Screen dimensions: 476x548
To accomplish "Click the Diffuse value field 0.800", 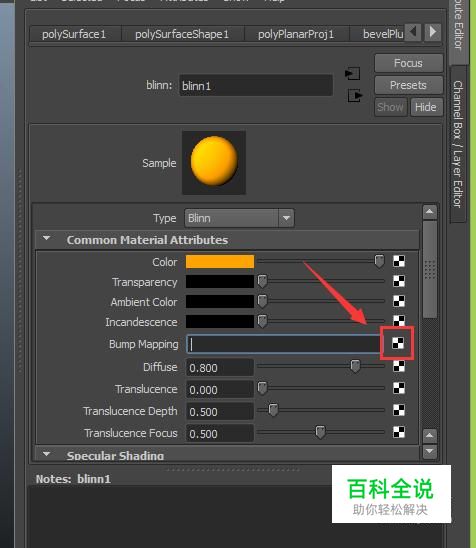I will (220, 368).
